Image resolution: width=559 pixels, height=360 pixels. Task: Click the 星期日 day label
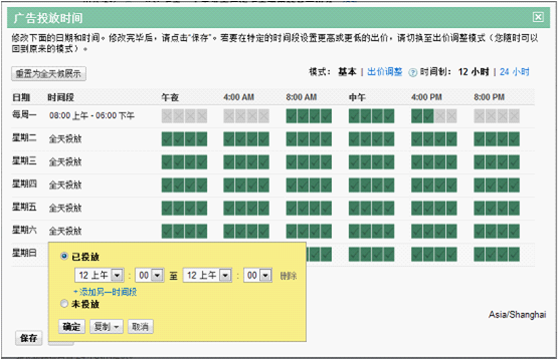point(24,253)
